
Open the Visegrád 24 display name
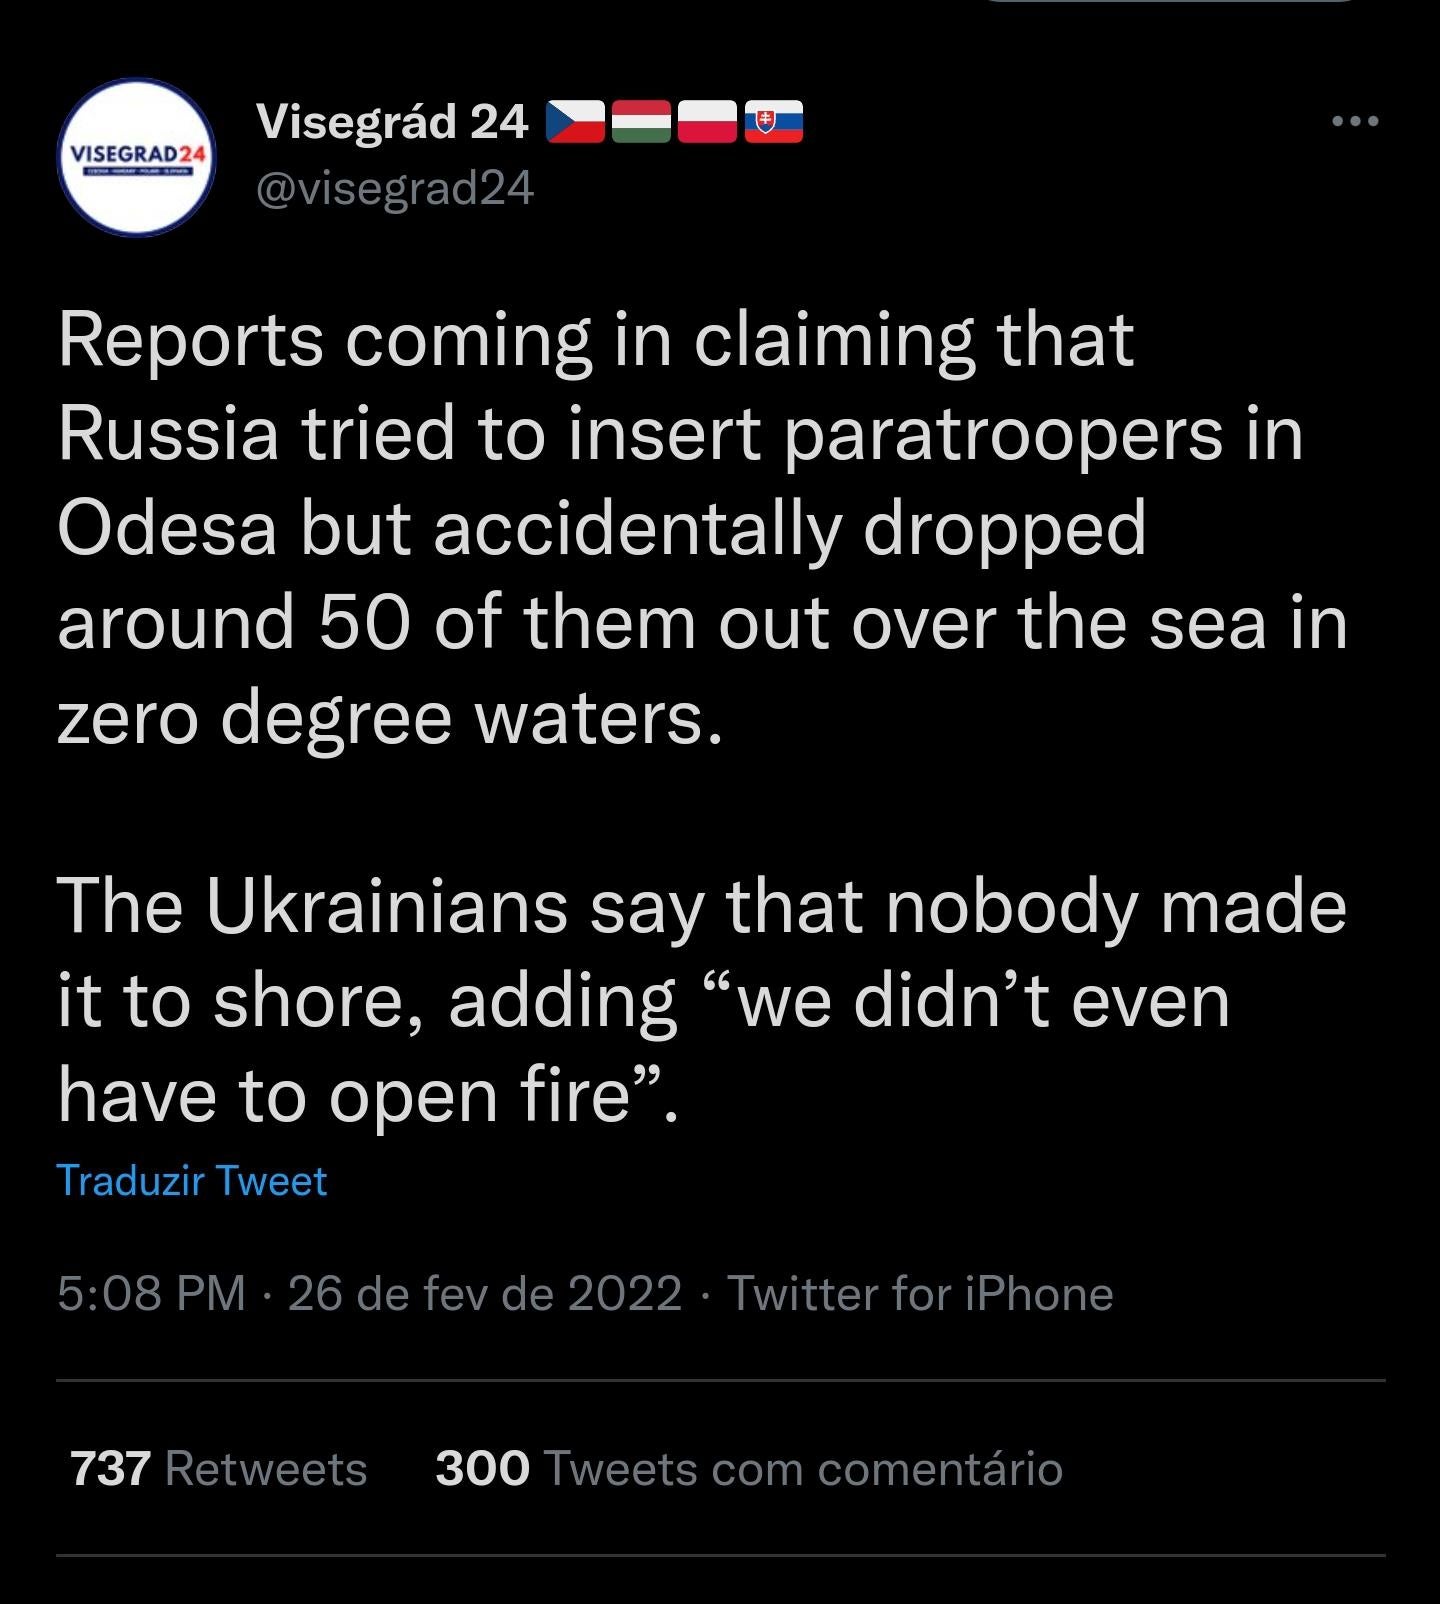(392, 122)
